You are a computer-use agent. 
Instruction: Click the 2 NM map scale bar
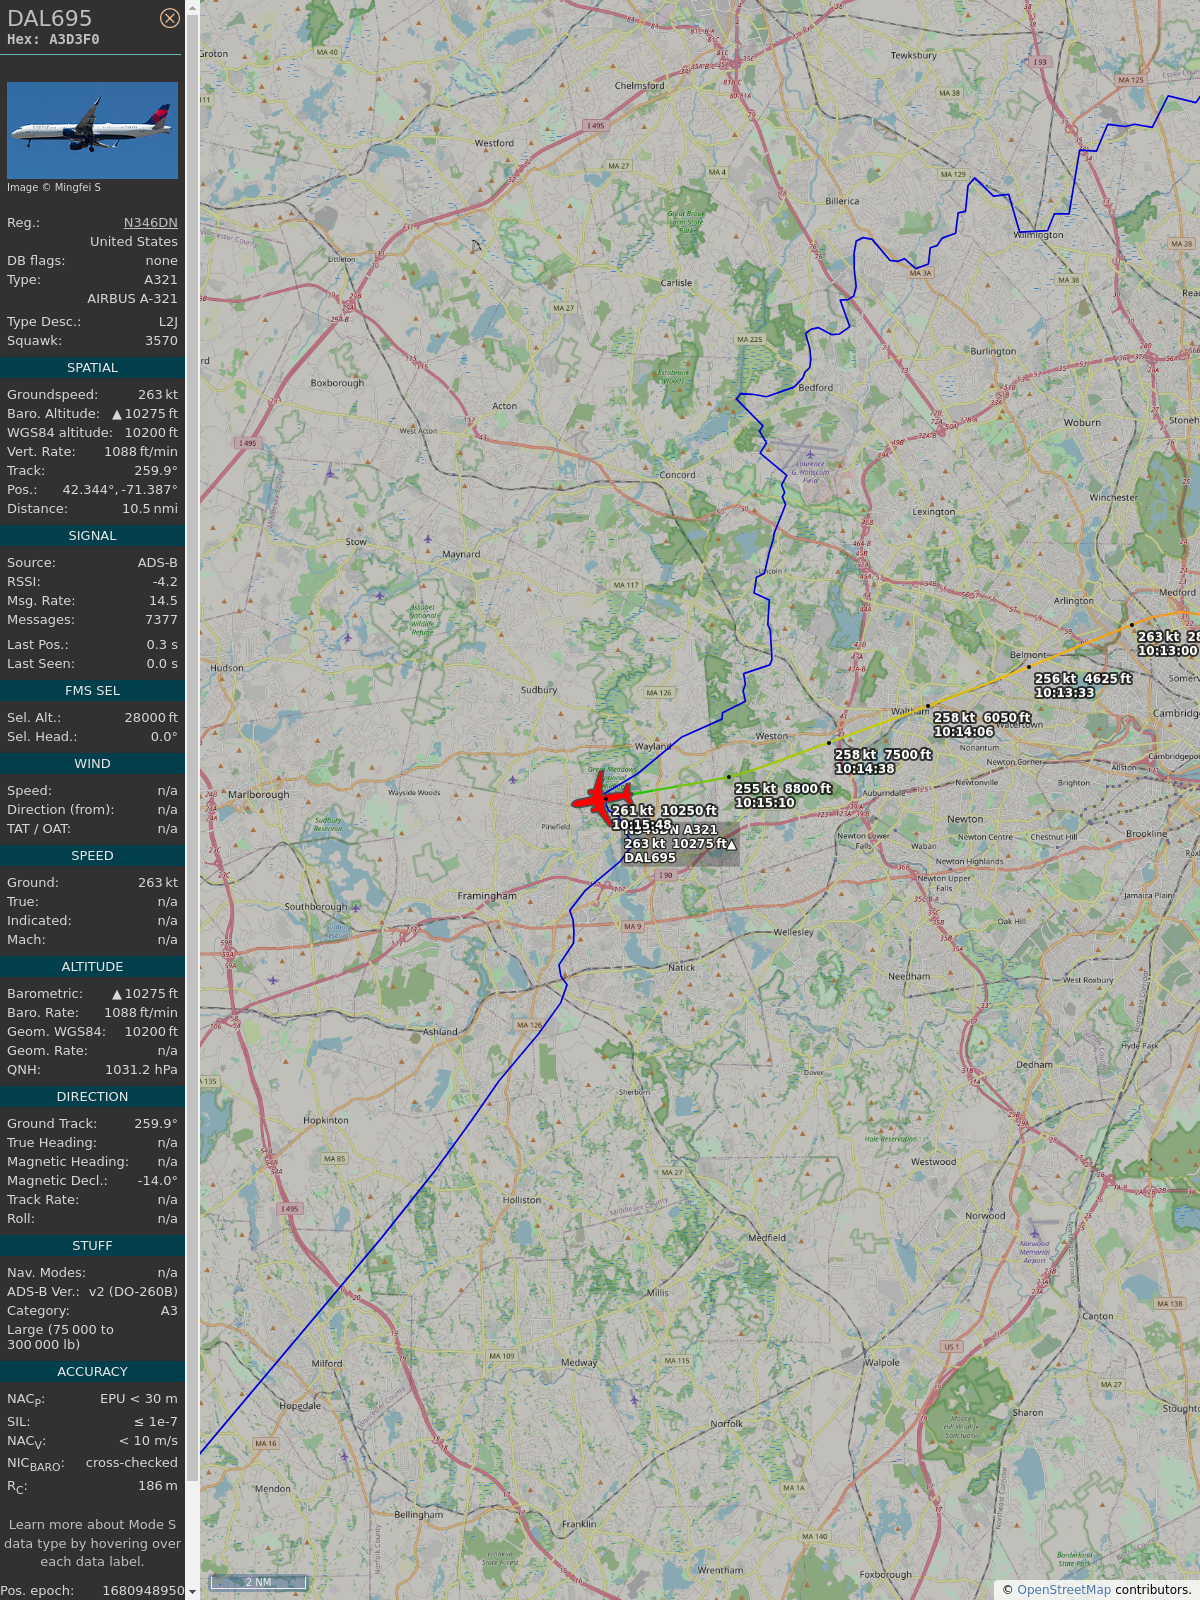258,1582
